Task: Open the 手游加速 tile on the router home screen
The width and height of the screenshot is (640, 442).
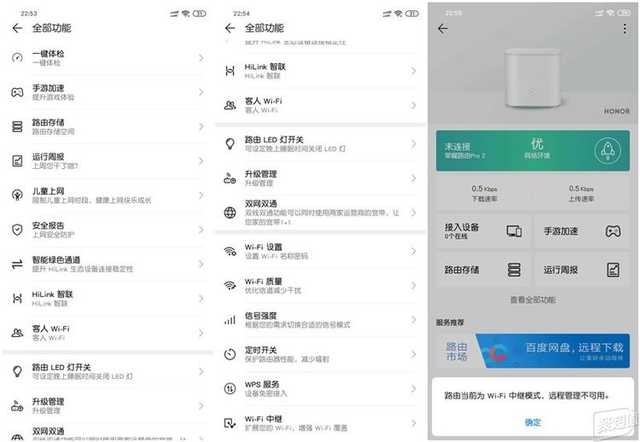Action: click(582, 231)
